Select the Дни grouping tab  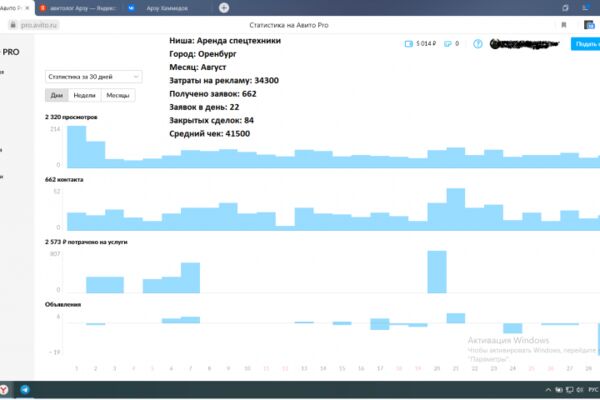pos(57,95)
